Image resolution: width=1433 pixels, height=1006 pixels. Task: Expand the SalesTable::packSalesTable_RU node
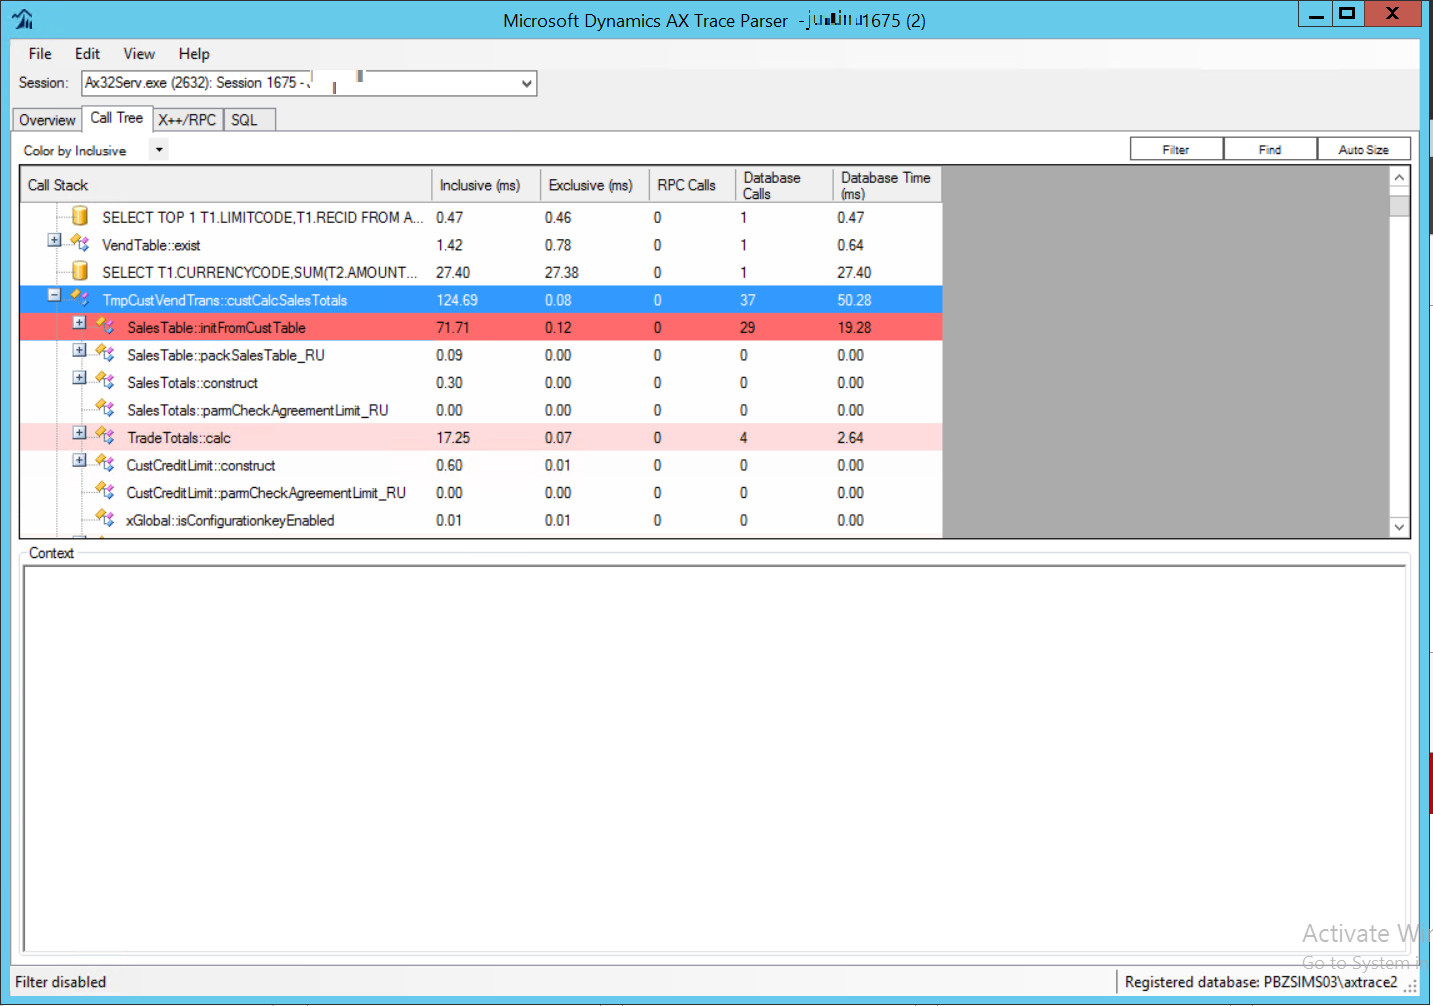[x=79, y=350]
